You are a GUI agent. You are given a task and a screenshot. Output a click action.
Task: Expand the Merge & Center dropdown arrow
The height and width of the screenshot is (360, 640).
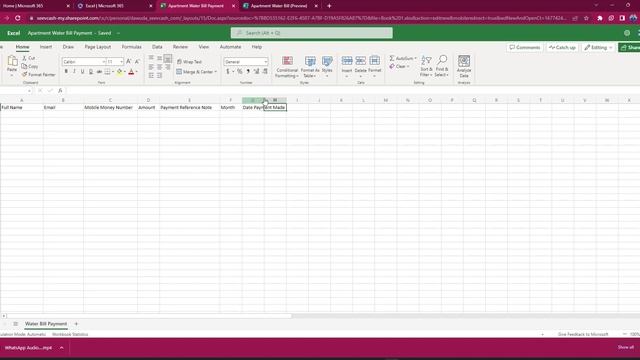[216, 72]
